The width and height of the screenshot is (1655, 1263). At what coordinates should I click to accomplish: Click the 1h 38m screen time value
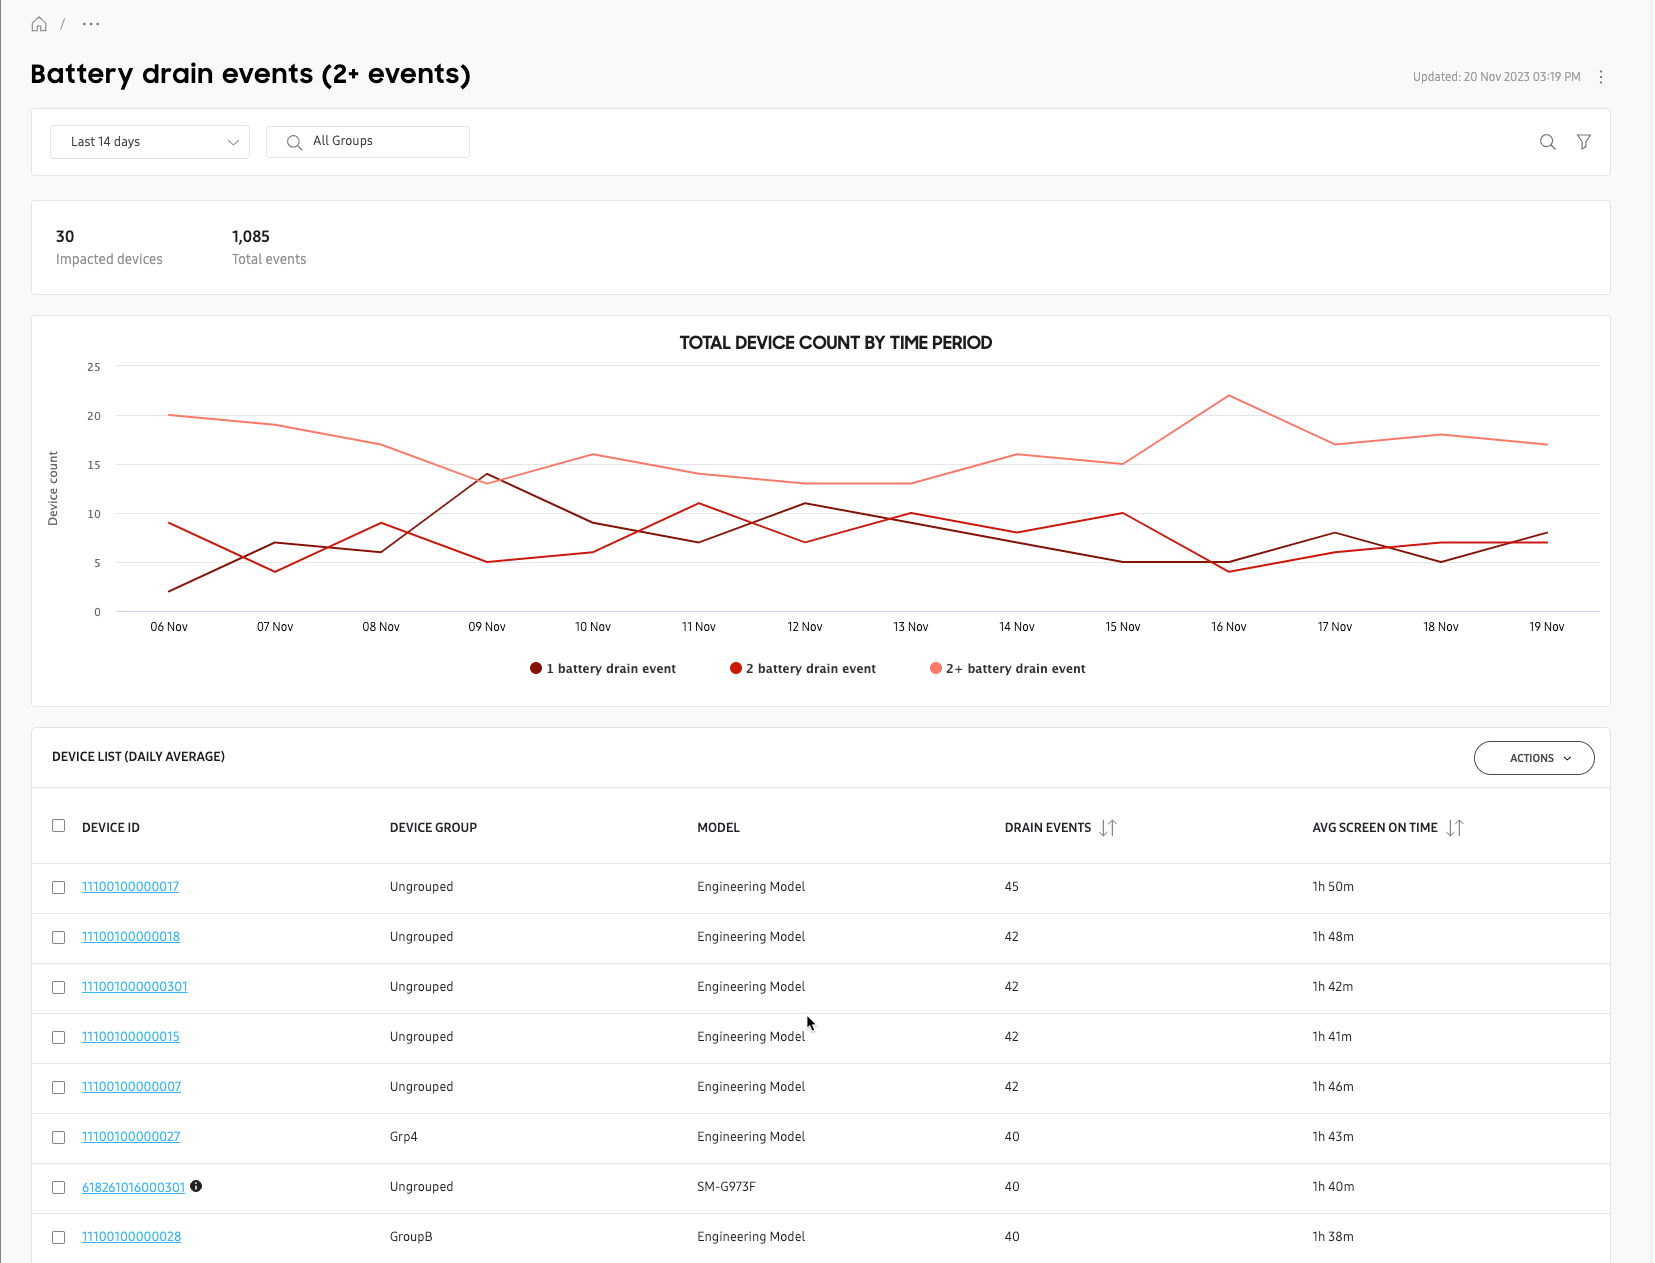1333,1237
